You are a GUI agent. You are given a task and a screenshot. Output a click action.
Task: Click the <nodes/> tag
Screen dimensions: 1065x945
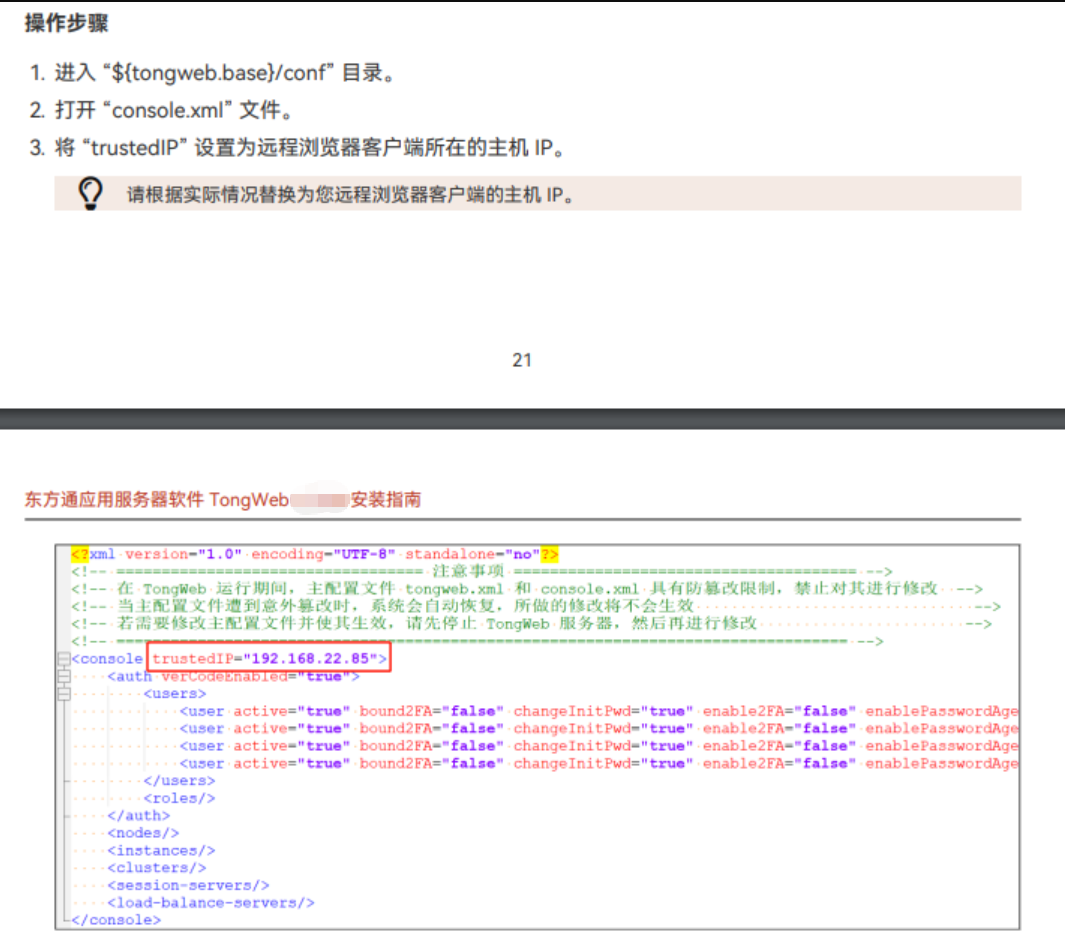(143, 833)
